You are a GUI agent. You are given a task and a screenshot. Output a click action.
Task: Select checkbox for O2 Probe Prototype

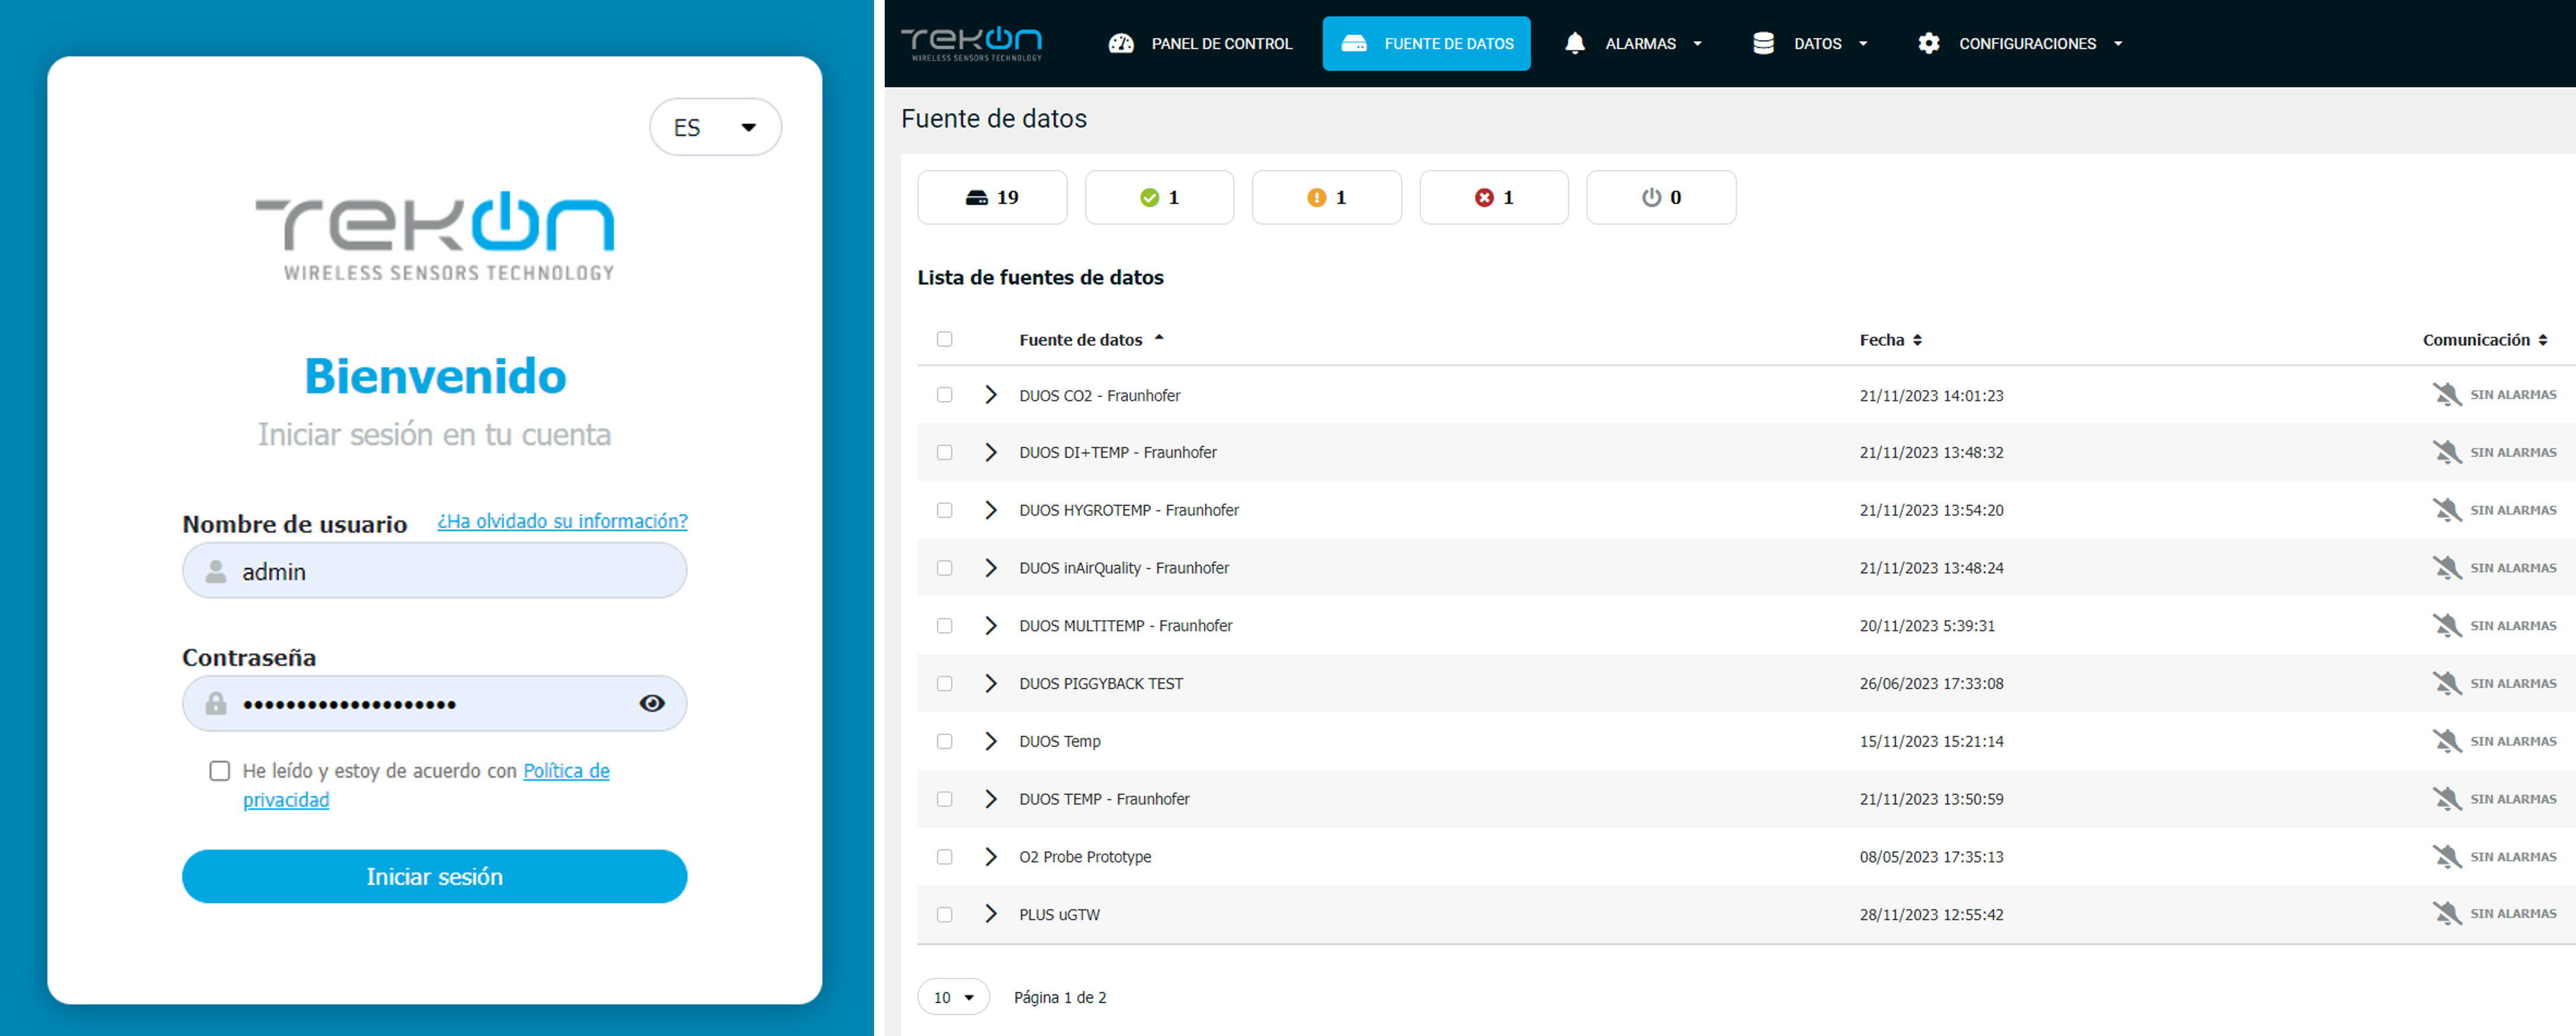coord(944,857)
